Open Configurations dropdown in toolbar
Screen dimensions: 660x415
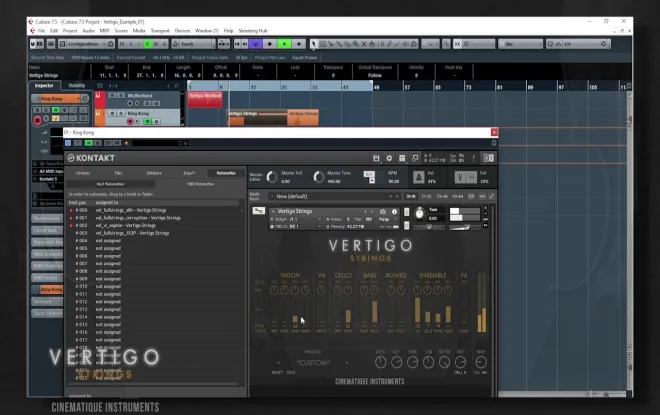(x=86, y=44)
